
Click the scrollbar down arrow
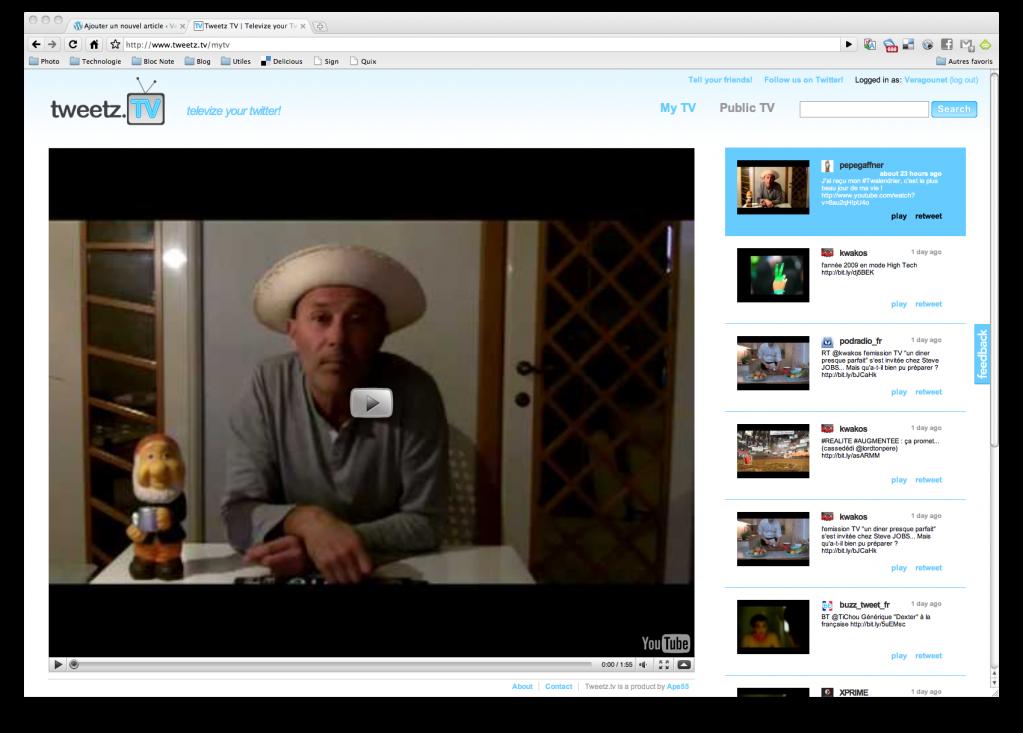(x=994, y=683)
